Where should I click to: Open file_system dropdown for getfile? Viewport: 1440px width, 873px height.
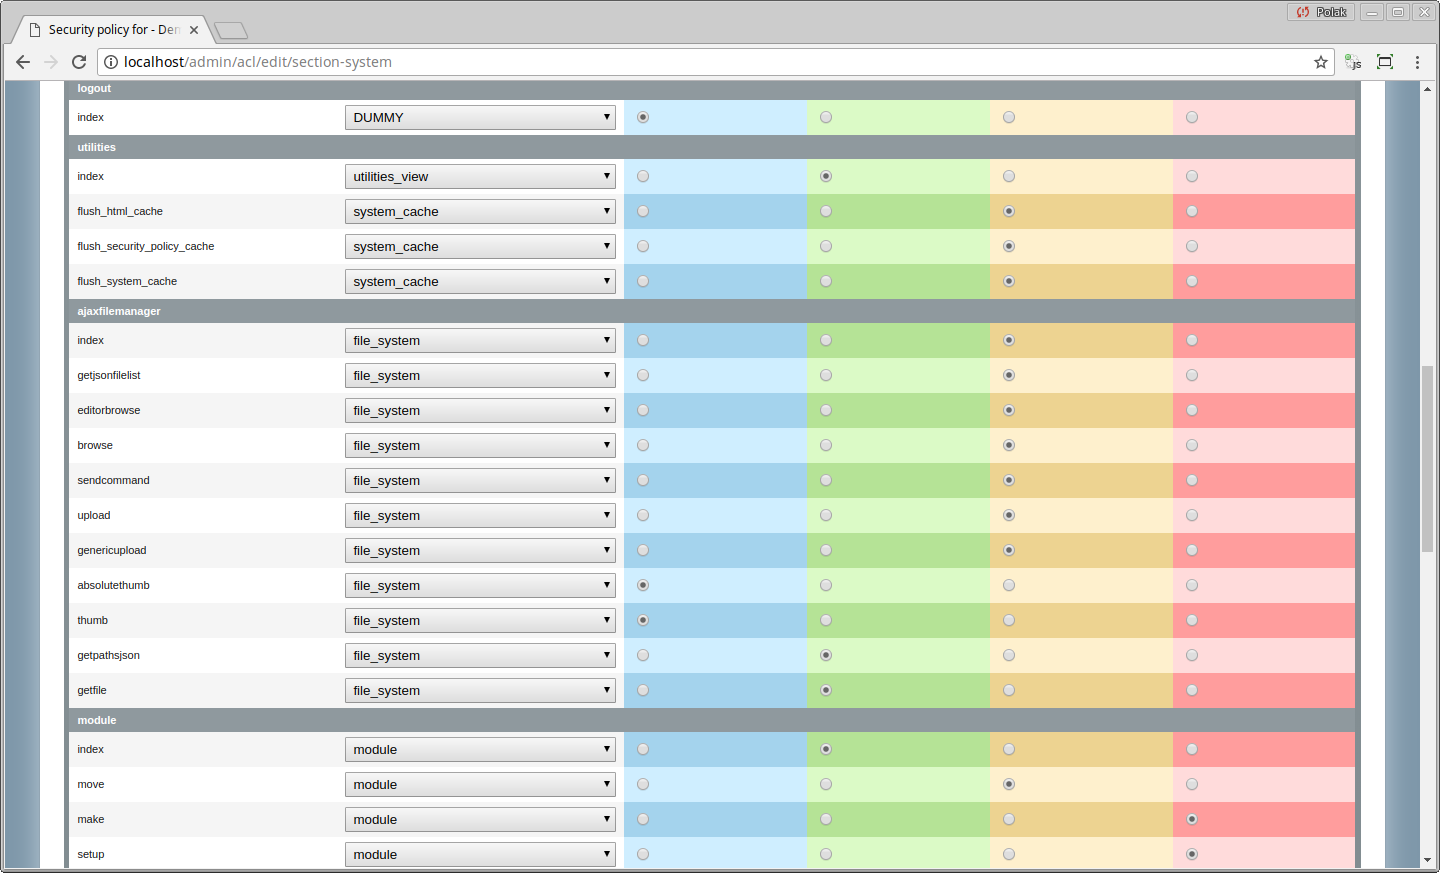click(x=480, y=690)
